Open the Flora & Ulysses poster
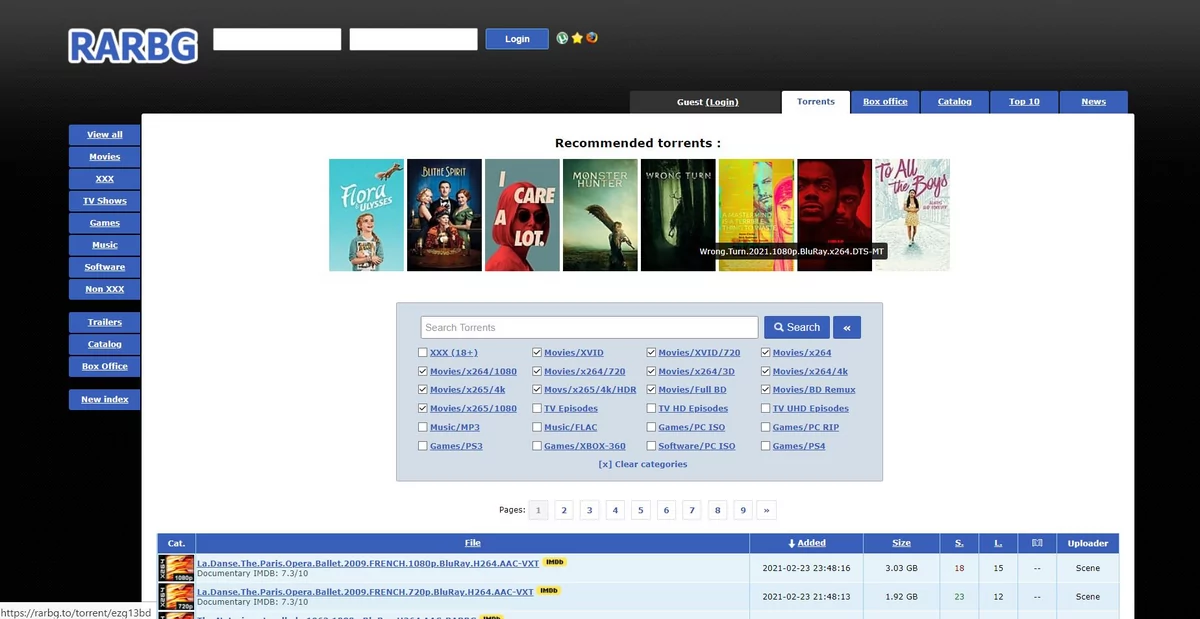1200x619 pixels. (x=366, y=215)
